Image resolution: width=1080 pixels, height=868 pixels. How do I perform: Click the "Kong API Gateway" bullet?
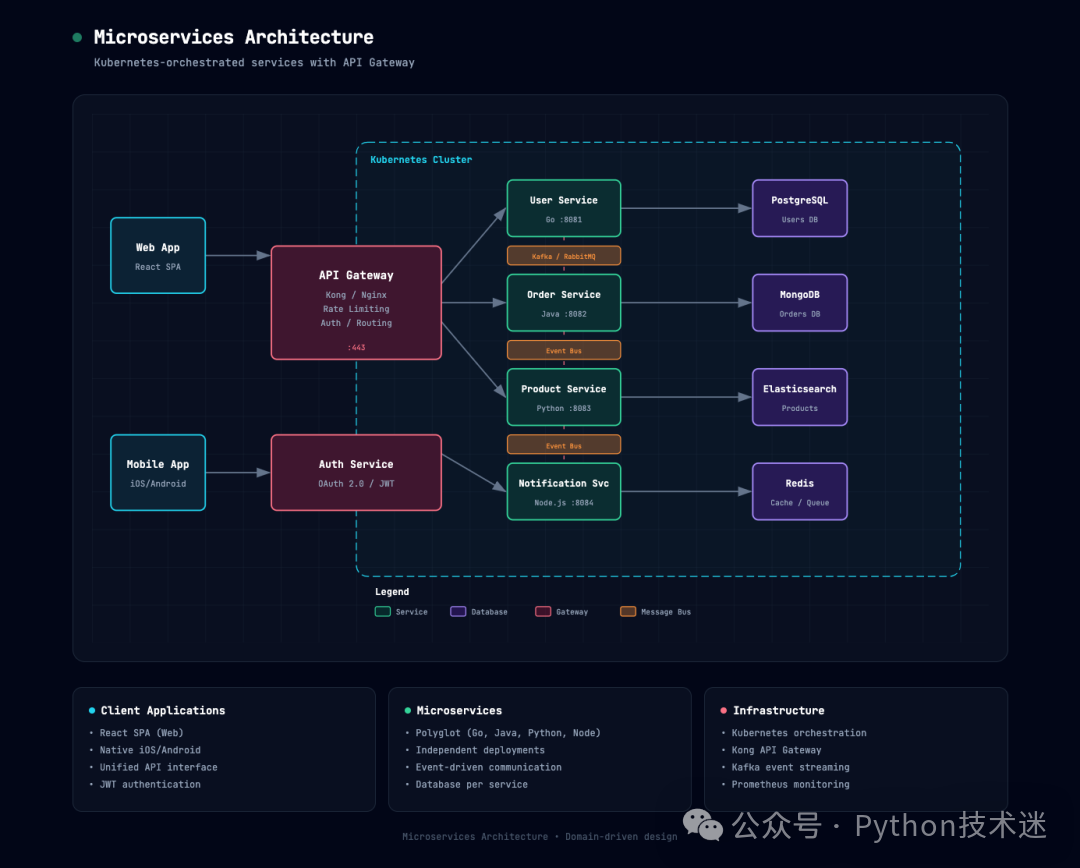[x=776, y=750]
